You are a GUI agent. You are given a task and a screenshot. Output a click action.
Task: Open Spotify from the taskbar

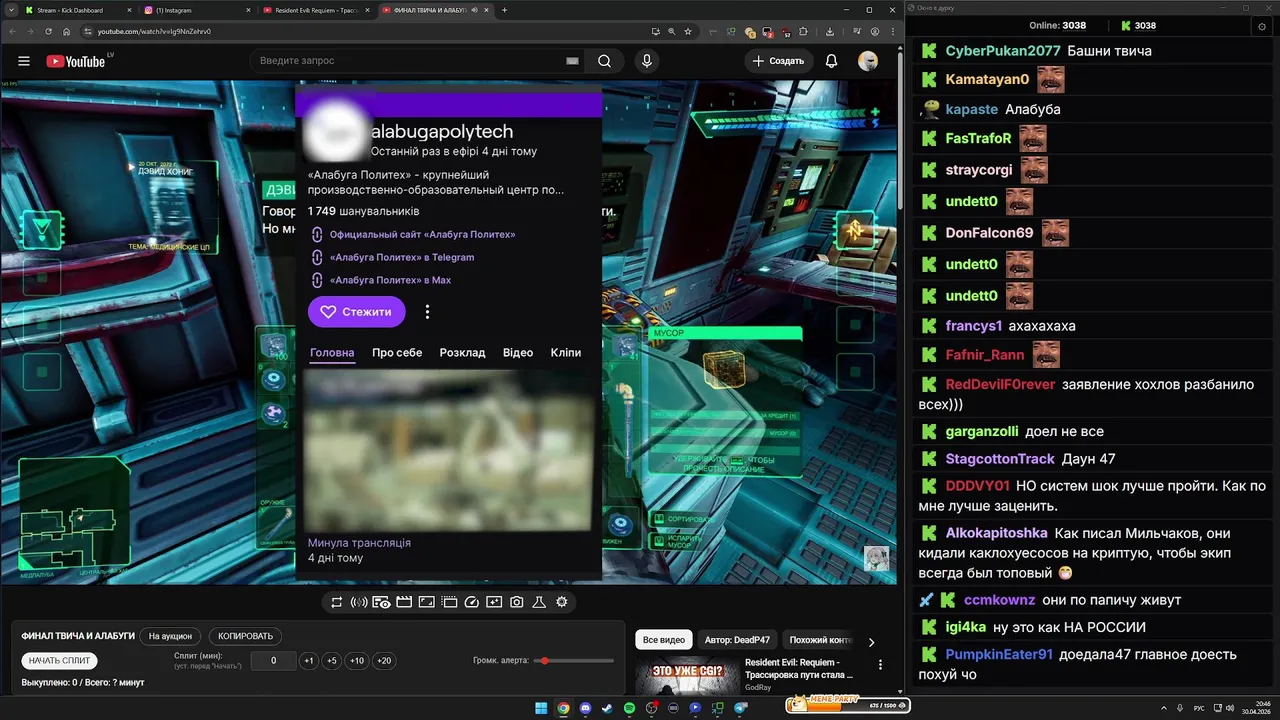pyautogui.click(x=629, y=708)
